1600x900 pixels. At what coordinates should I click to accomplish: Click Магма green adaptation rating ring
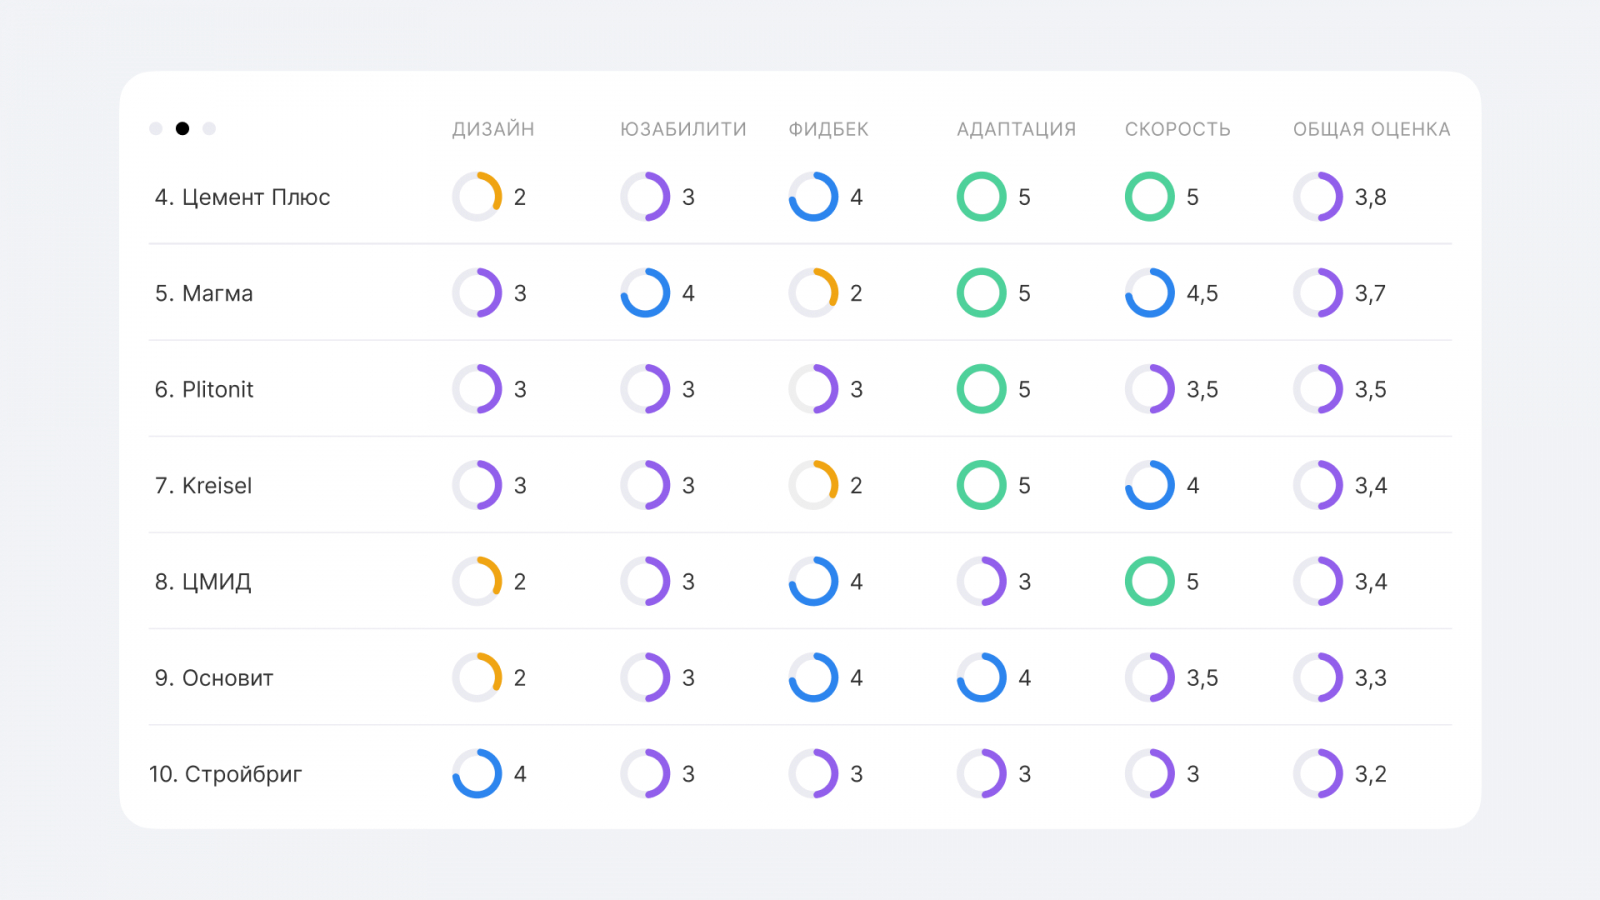981,293
